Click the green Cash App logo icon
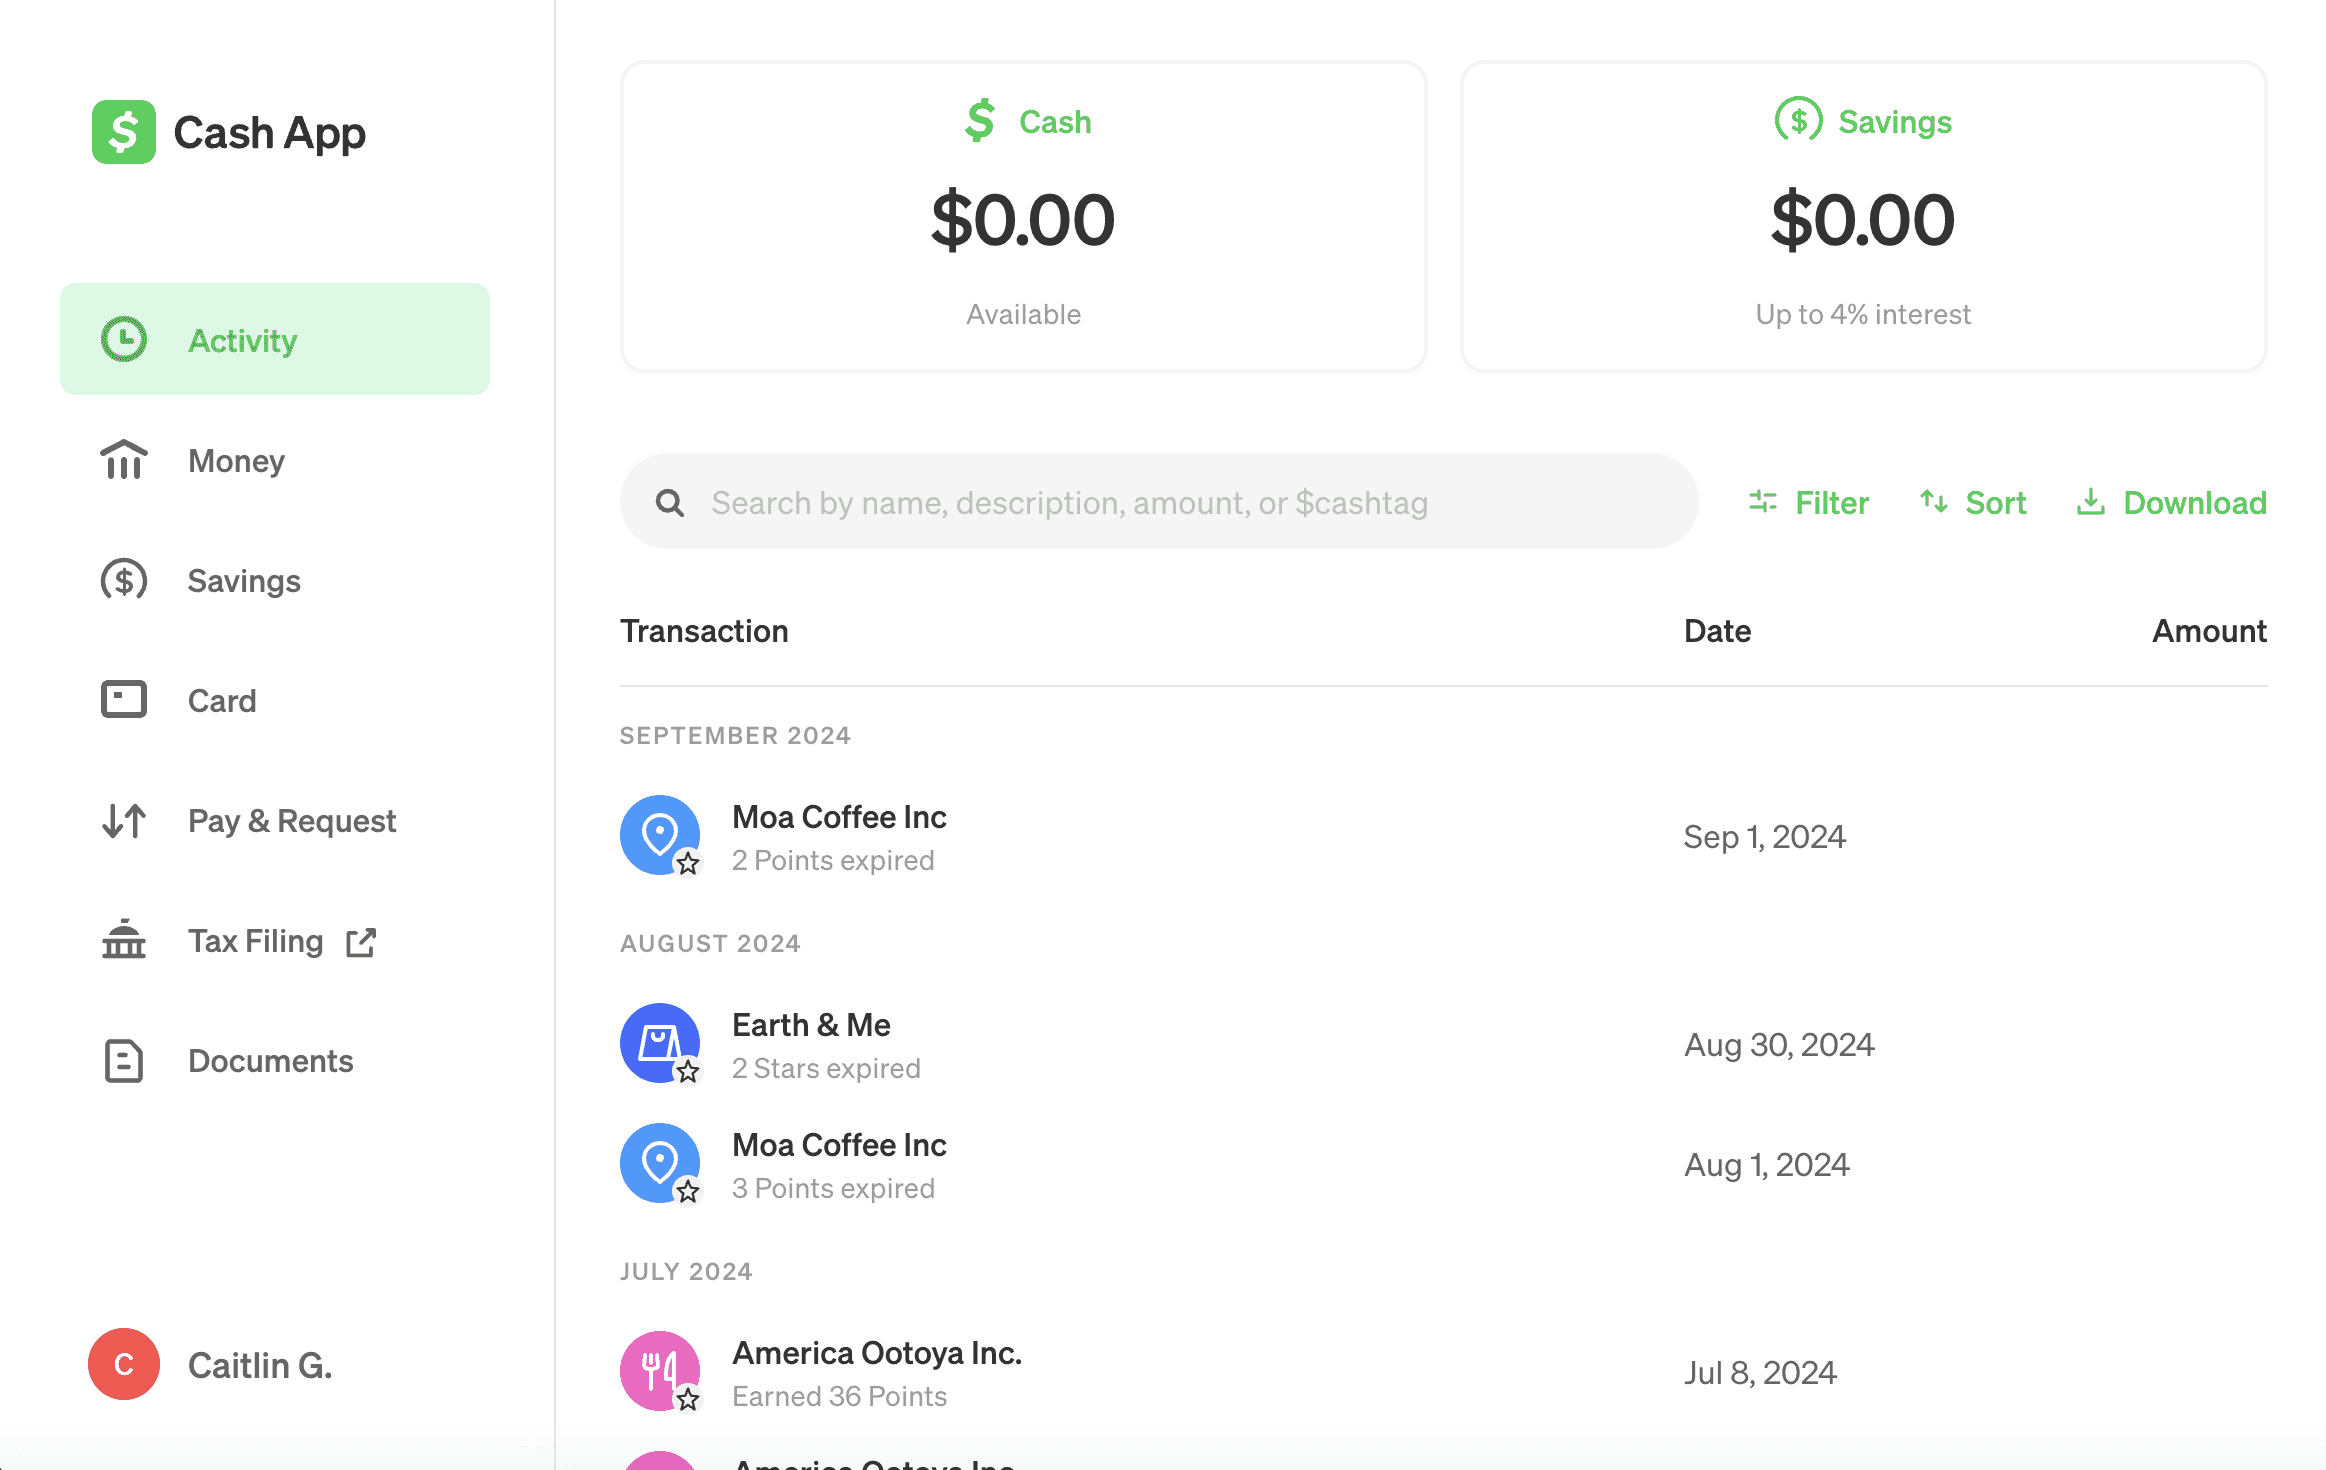The width and height of the screenshot is (2326, 1470). click(123, 132)
